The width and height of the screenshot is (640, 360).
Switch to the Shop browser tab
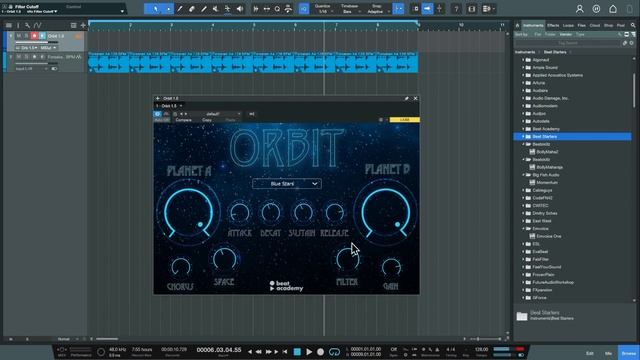[x=609, y=25]
